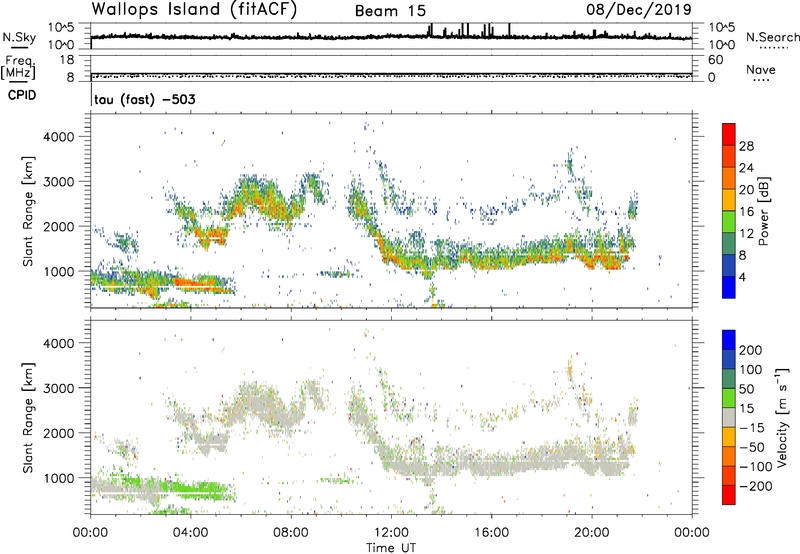
Task: Click the '-50' velocity colorbar value
Action: pos(752,447)
